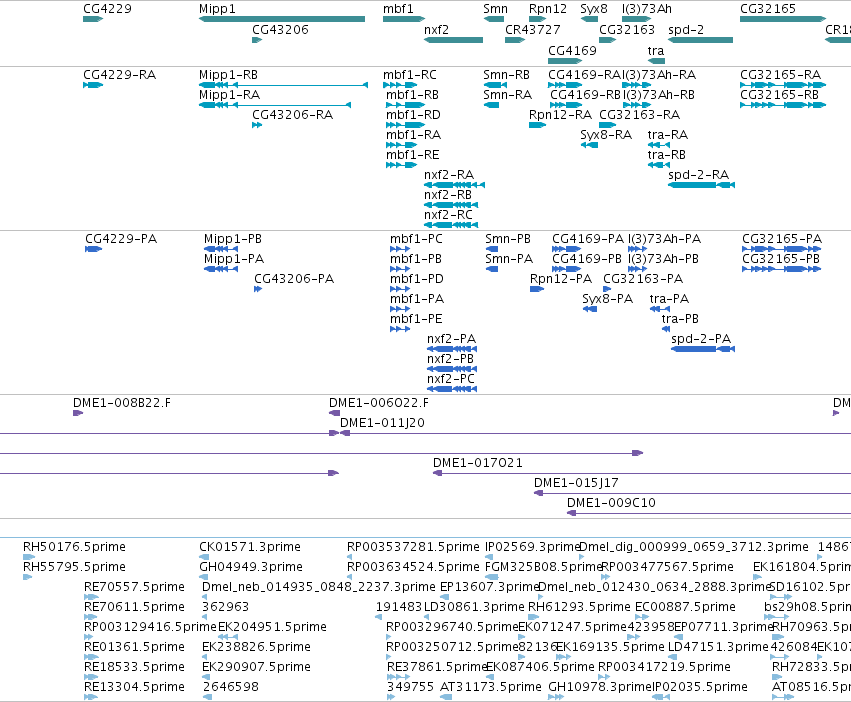Select the spd-2 gene bar

(x=701, y=40)
